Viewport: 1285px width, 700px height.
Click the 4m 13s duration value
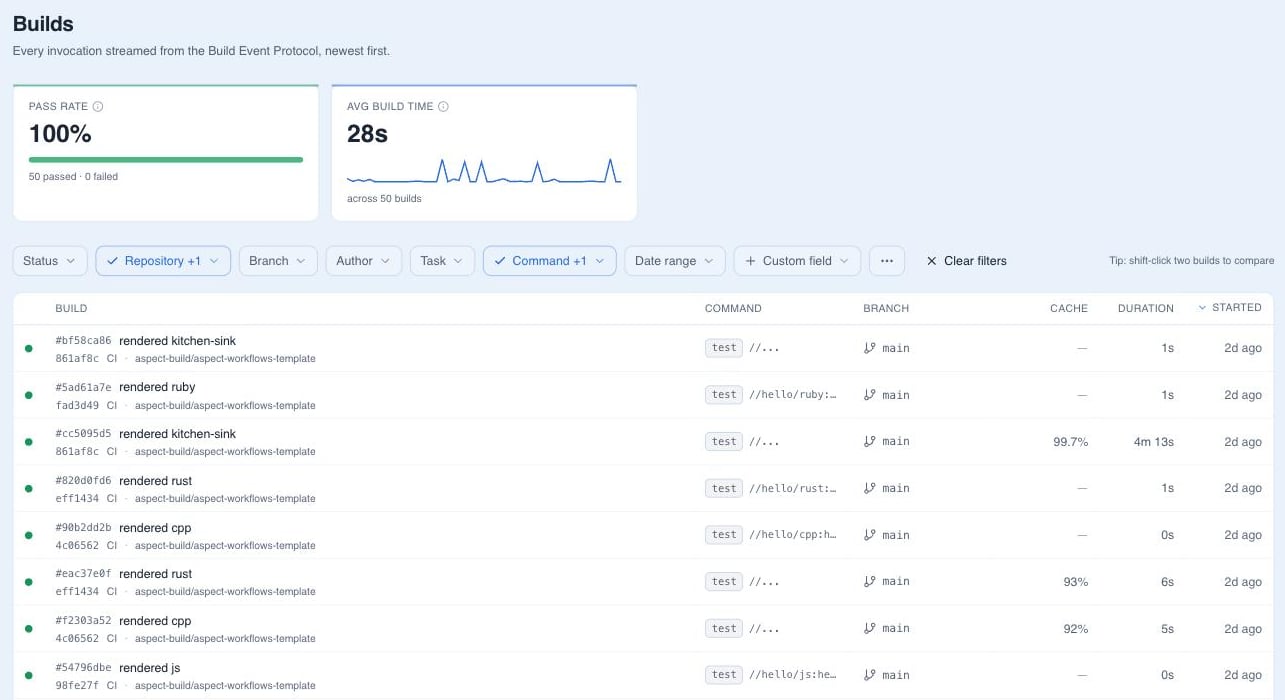point(1154,442)
